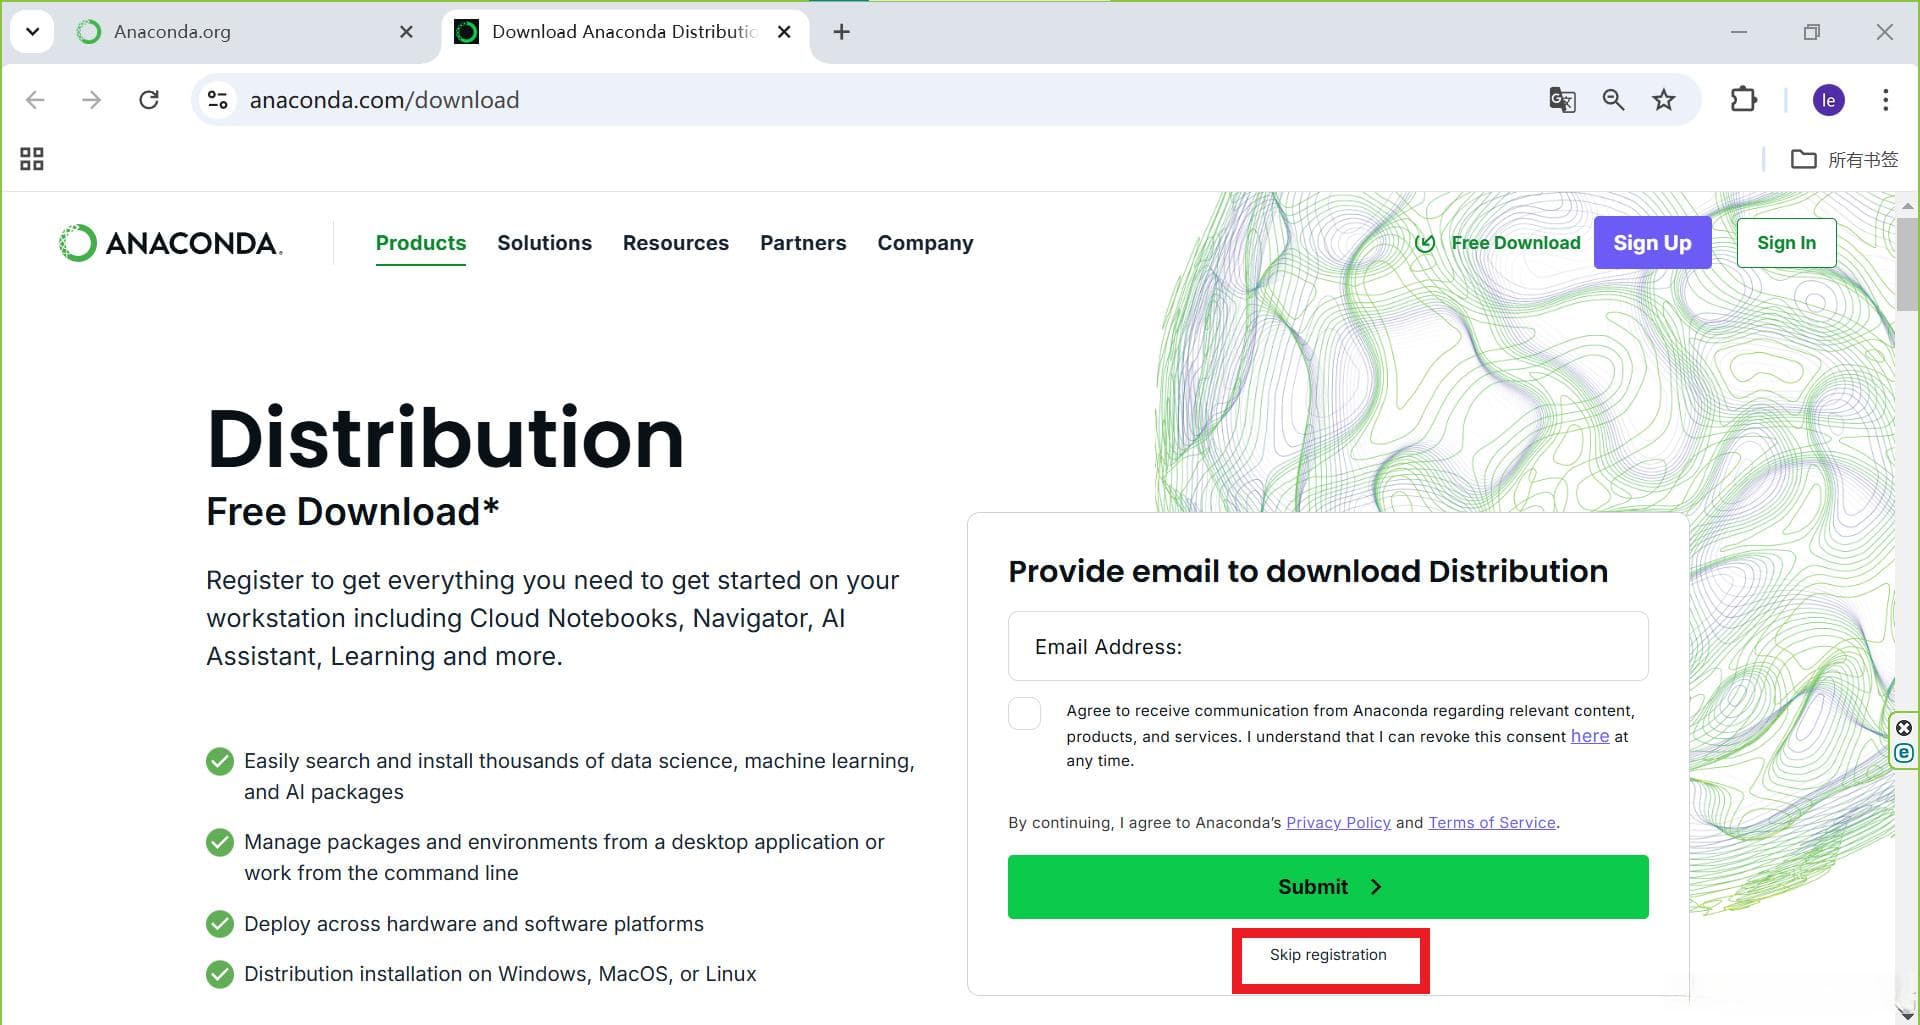
Task: Click the Email Address field
Action: 1328,647
